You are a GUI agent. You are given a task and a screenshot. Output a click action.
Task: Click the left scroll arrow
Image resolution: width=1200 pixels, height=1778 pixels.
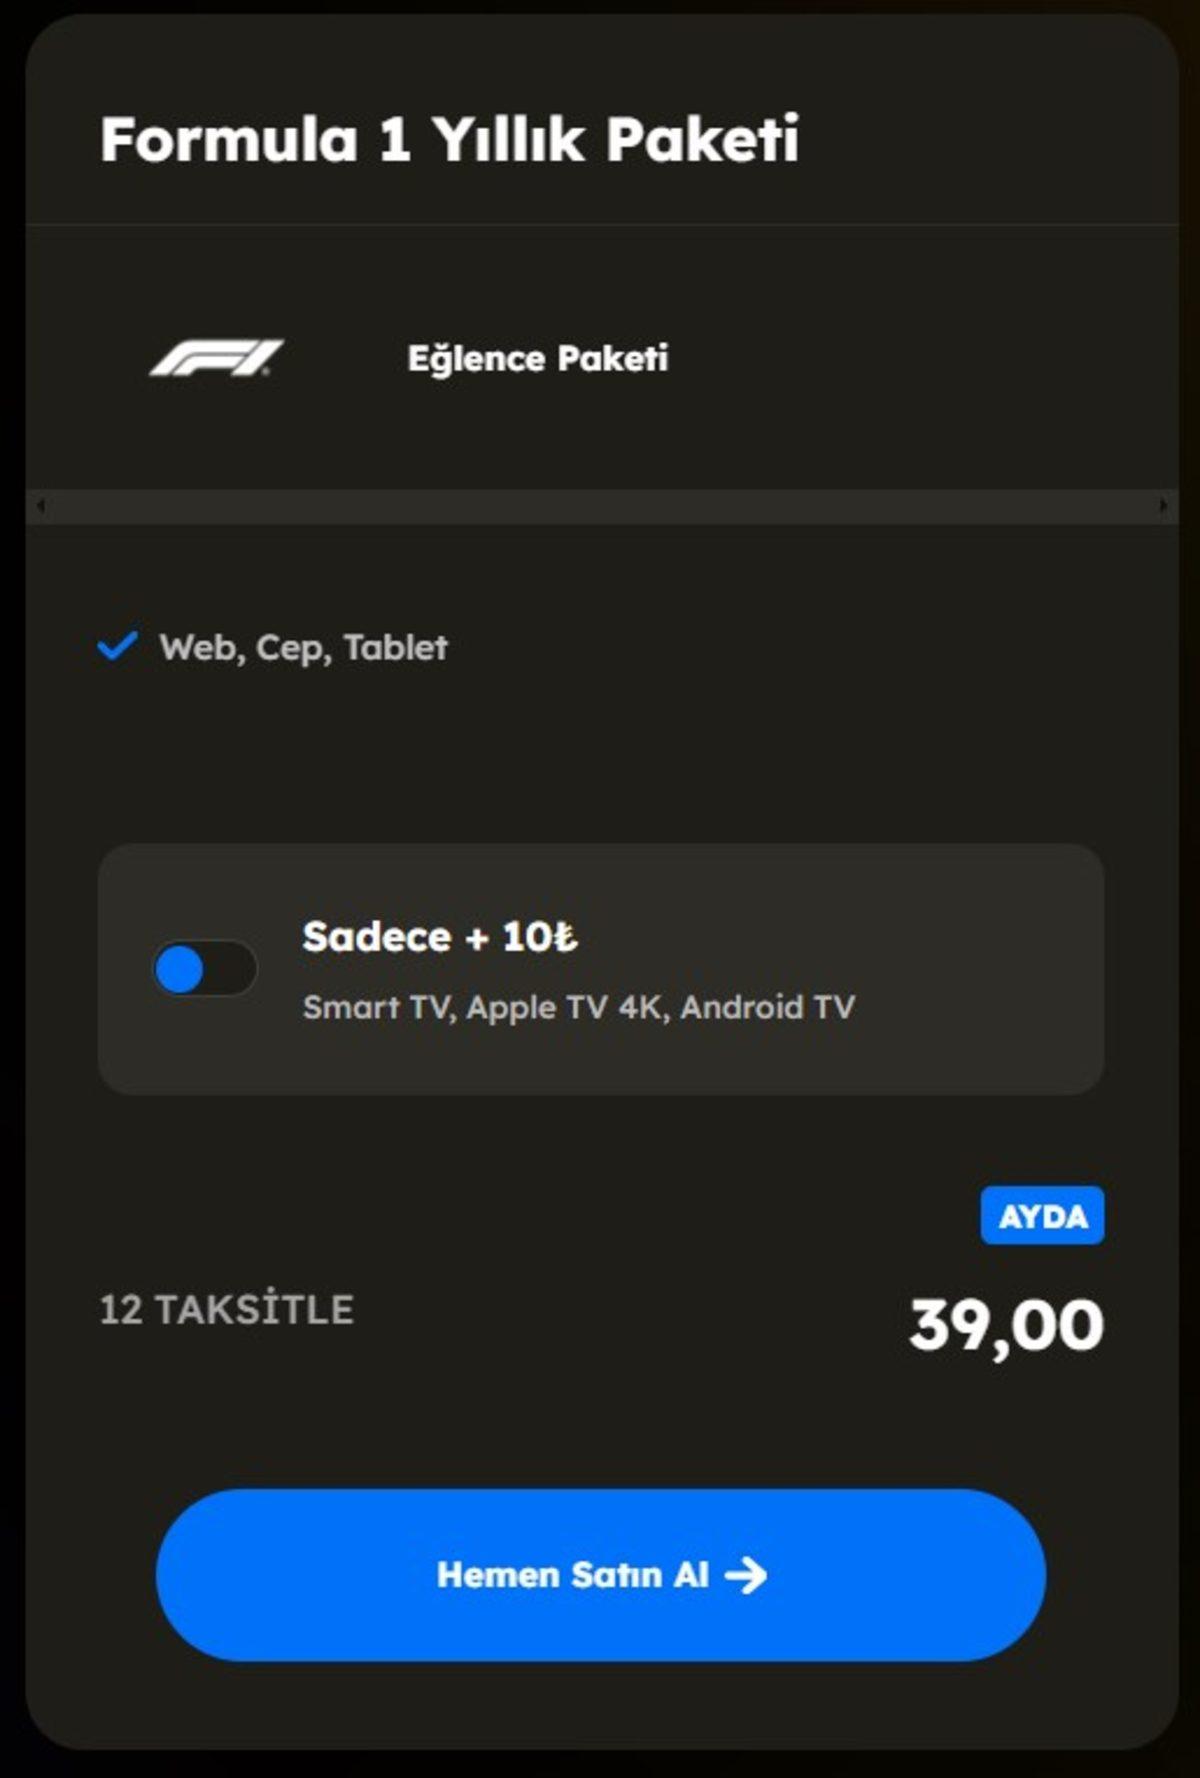pos(40,506)
